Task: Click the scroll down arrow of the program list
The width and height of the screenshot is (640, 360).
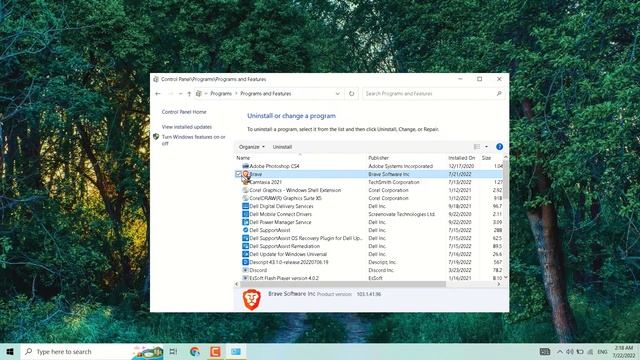Action: click(x=505, y=277)
